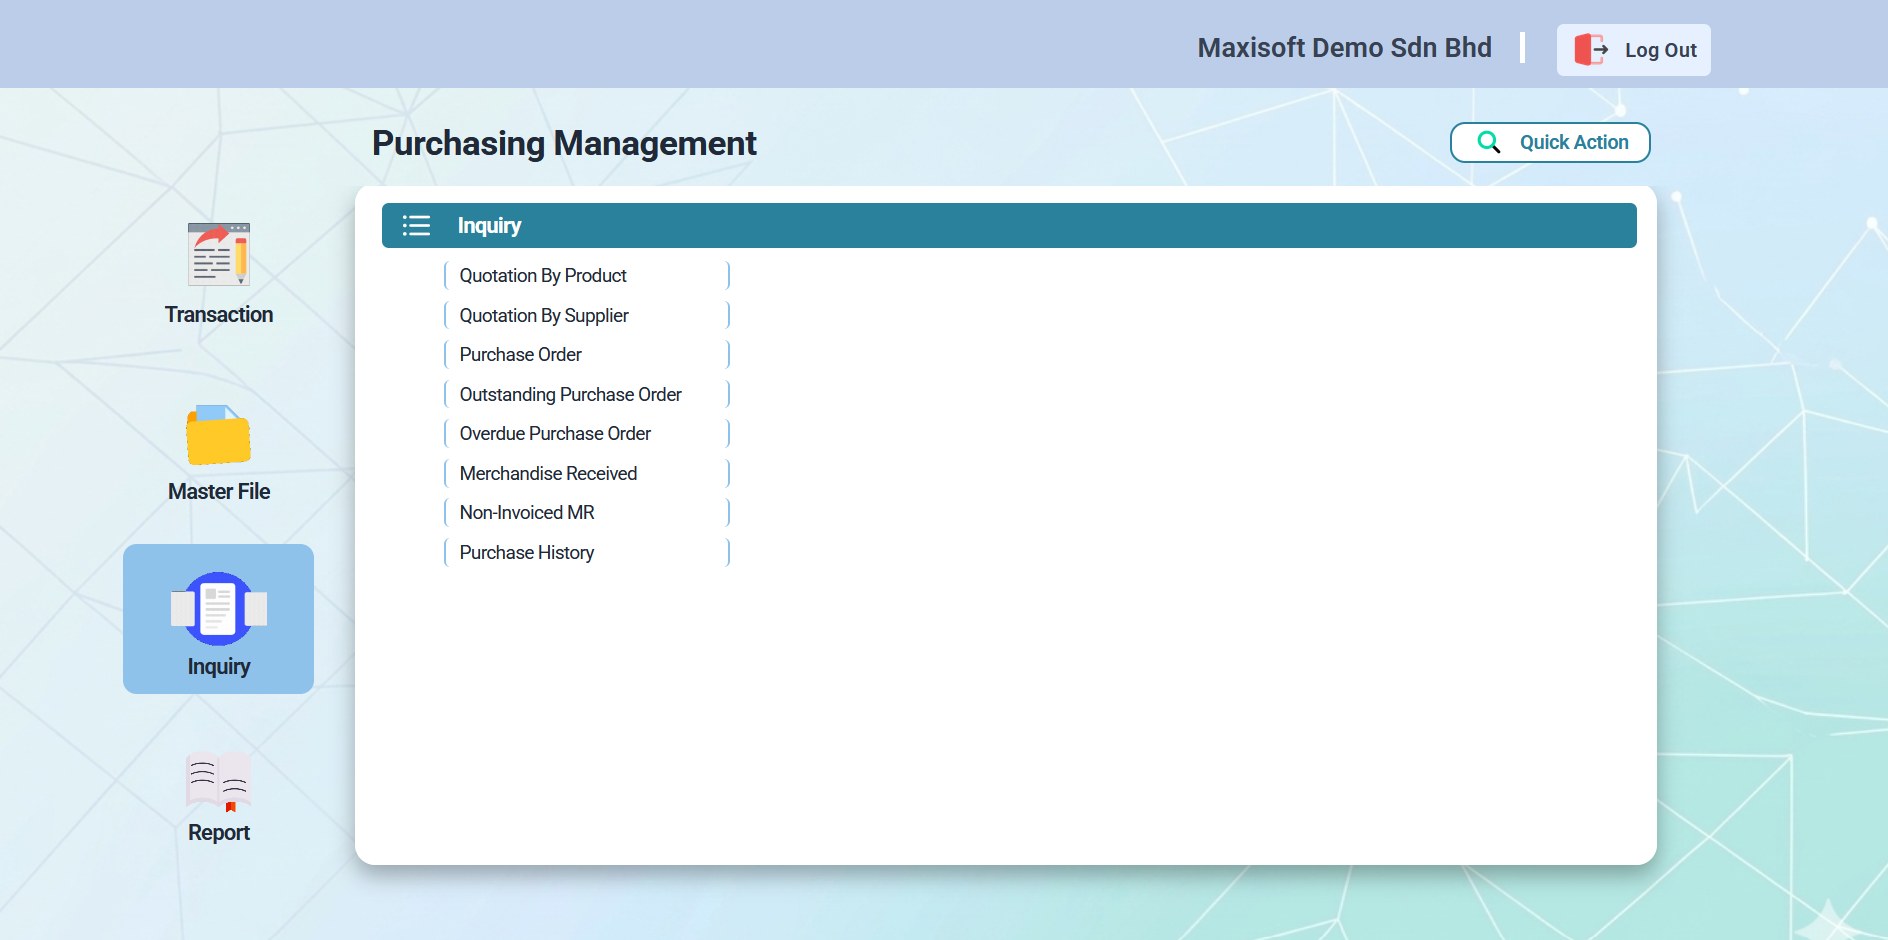The width and height of the screenshot is (1888, 940).
Task: Open Outstanding Purchase Order inquiry
Action: coord(587,394)
